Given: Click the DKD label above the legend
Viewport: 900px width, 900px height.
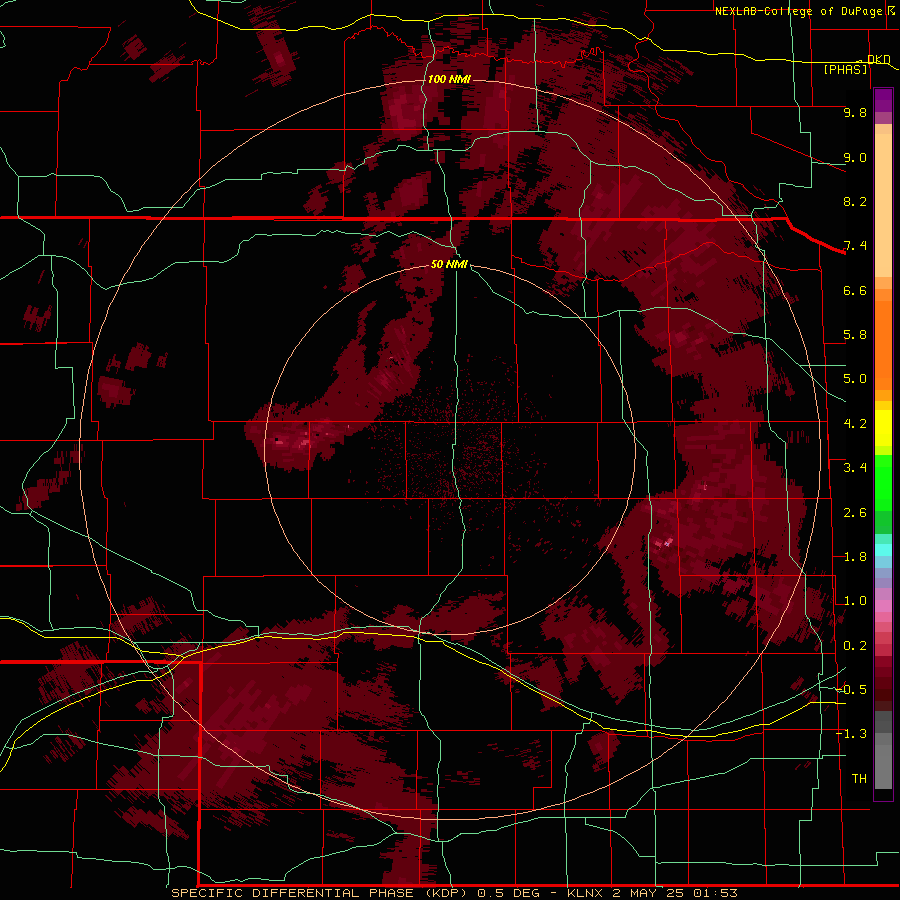Looking at the screenshot, I should [878, 59].
